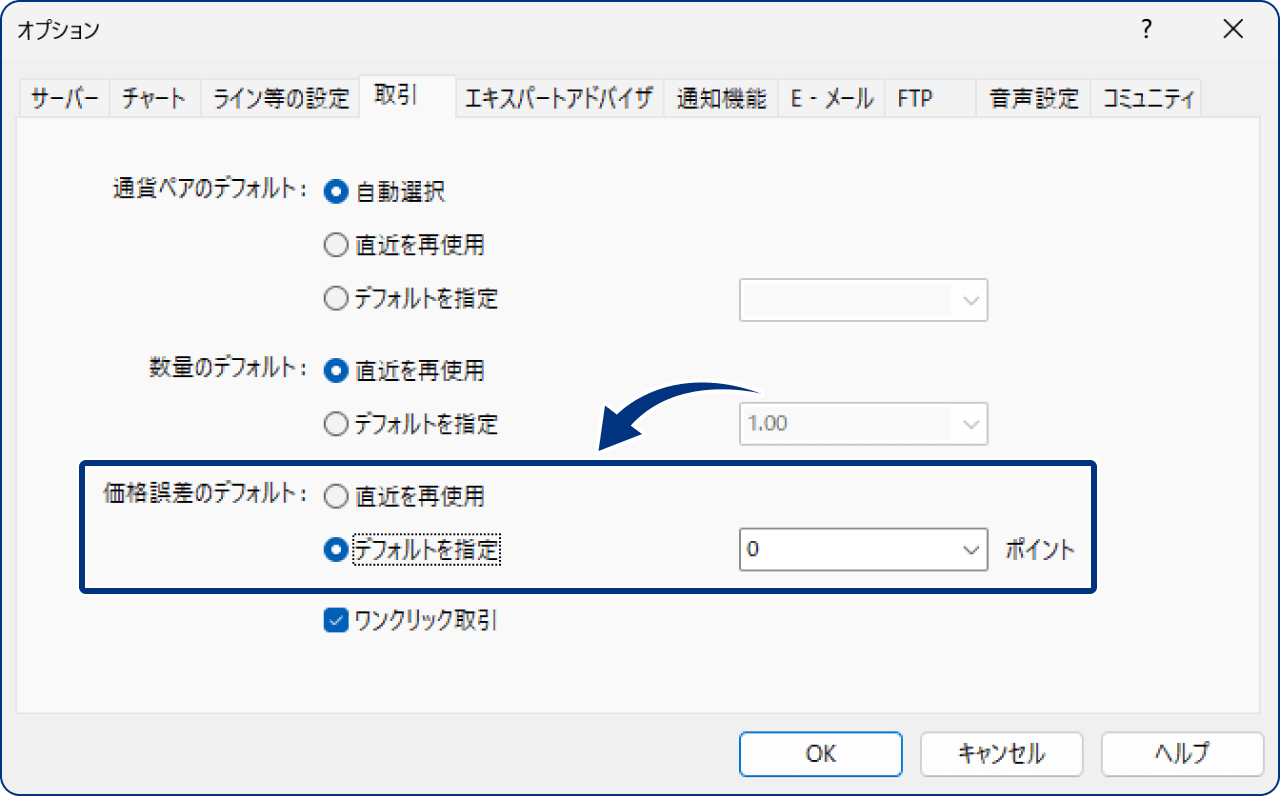Click the OK button

pos(820,754)
